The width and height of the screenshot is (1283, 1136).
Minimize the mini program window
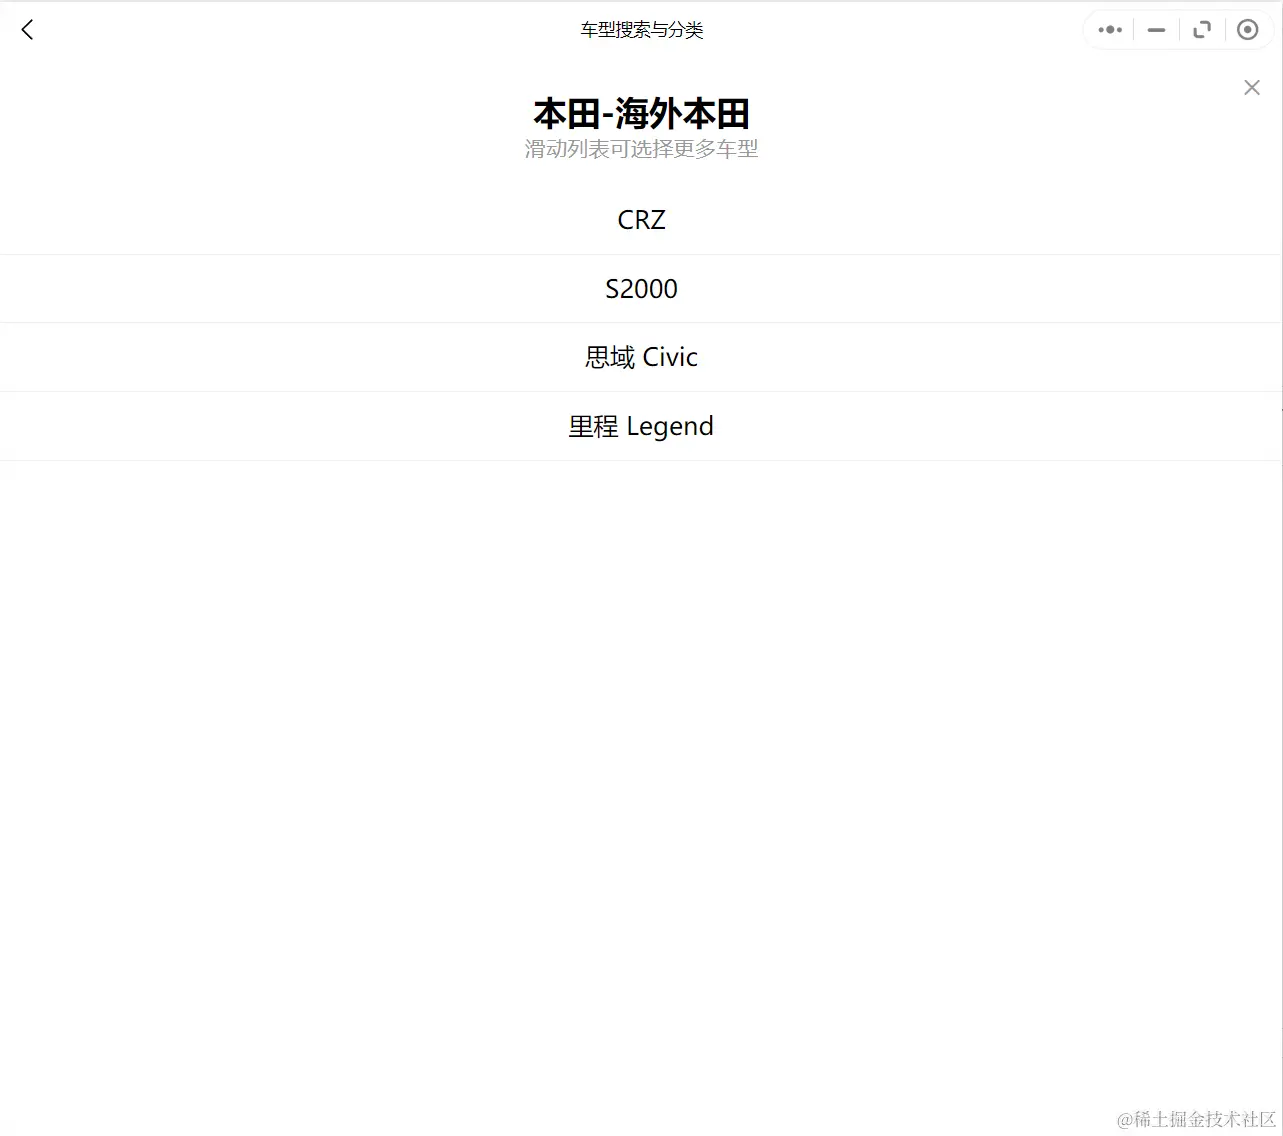[1156, 30]
